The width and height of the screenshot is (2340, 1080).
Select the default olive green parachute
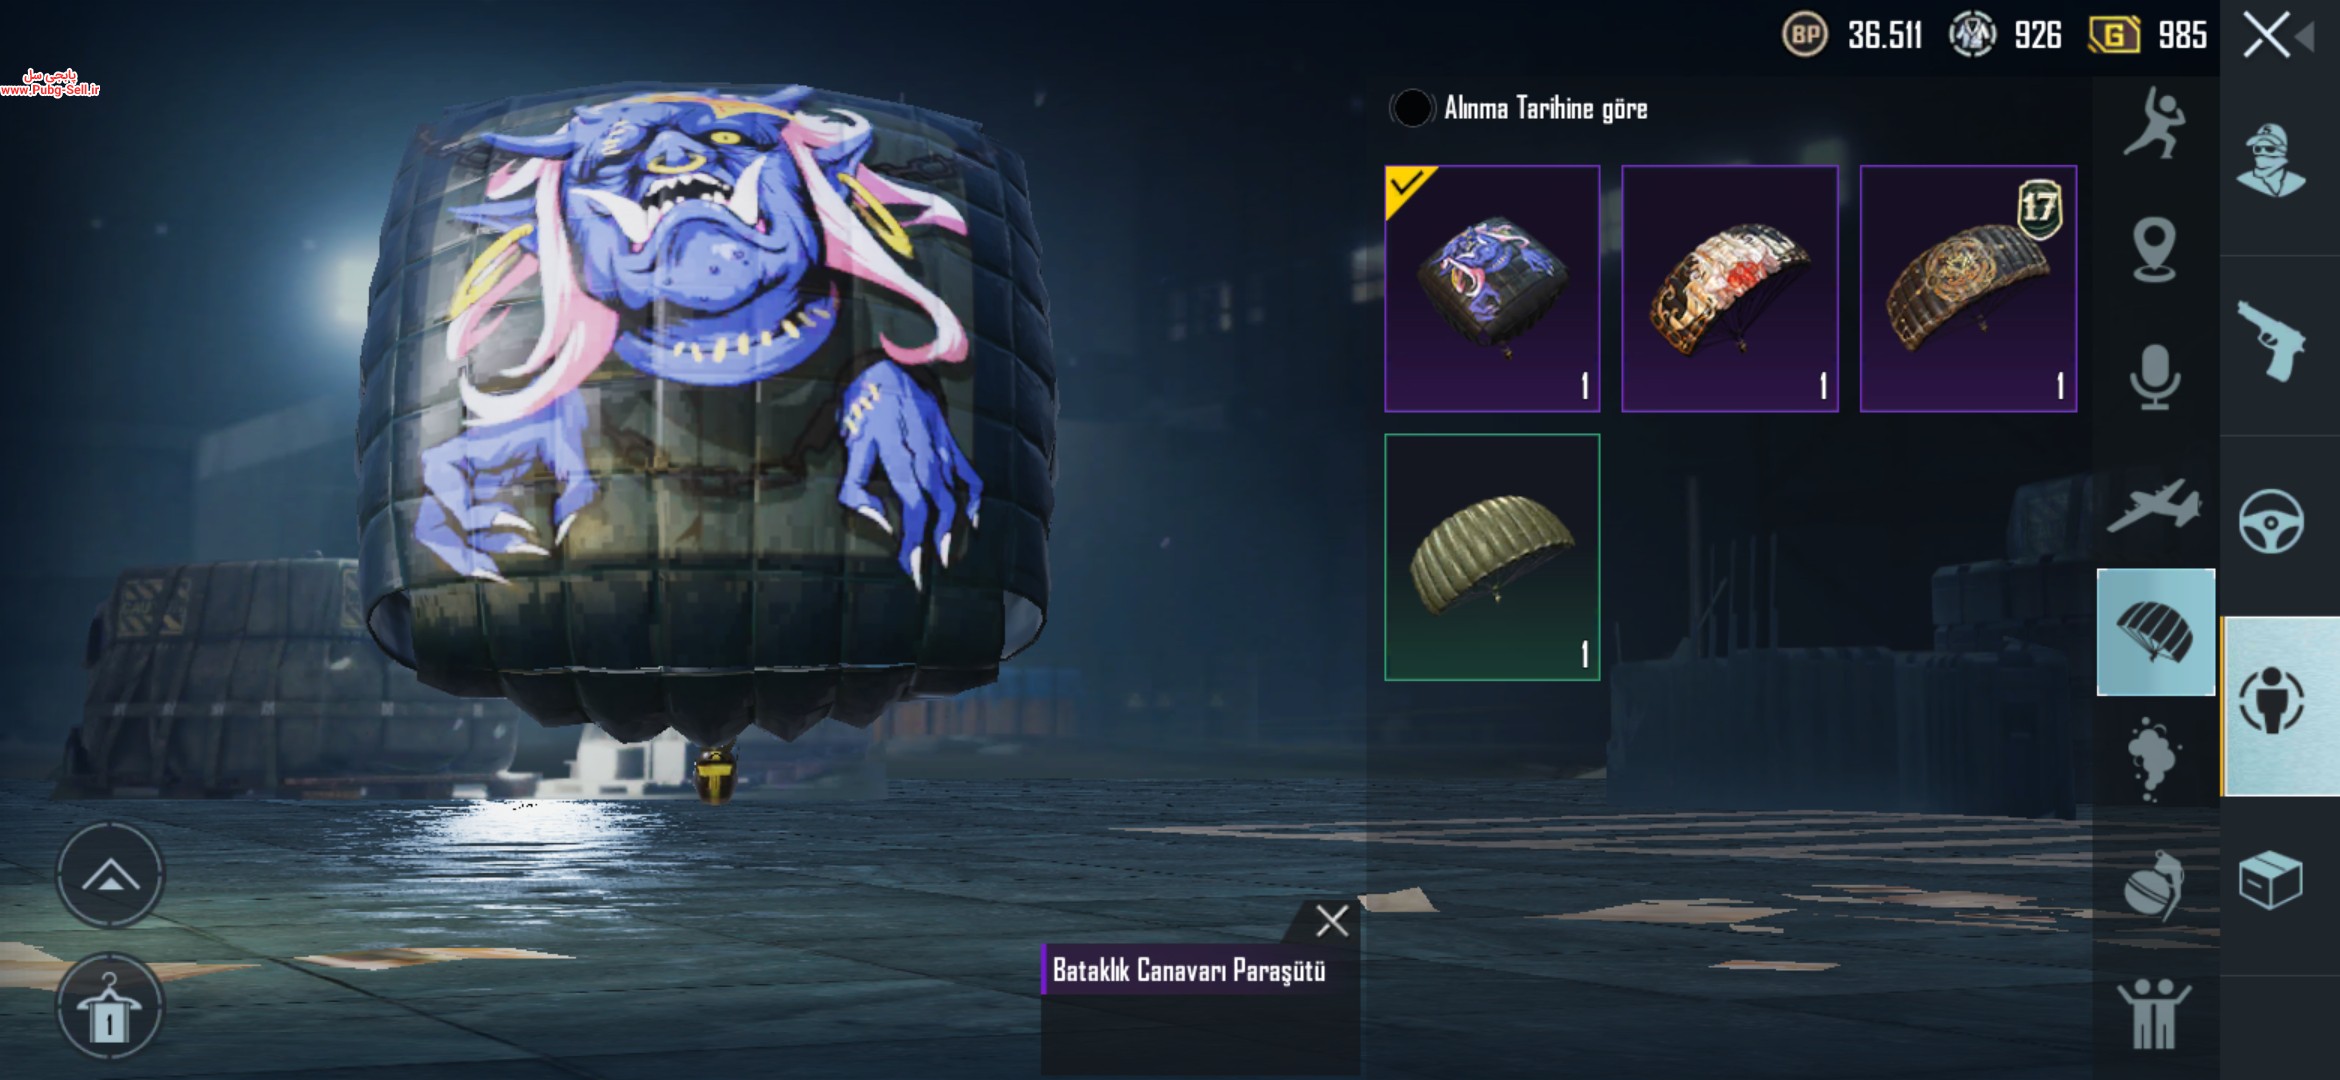point(1492,557)
